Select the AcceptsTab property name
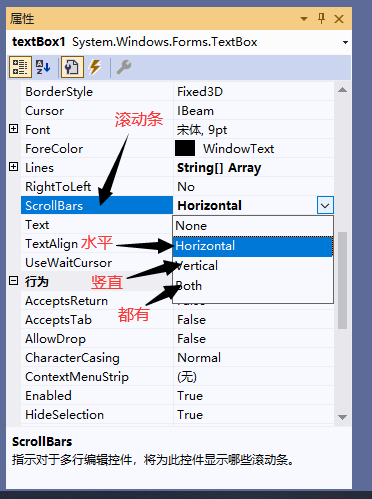 pos(58,320)
